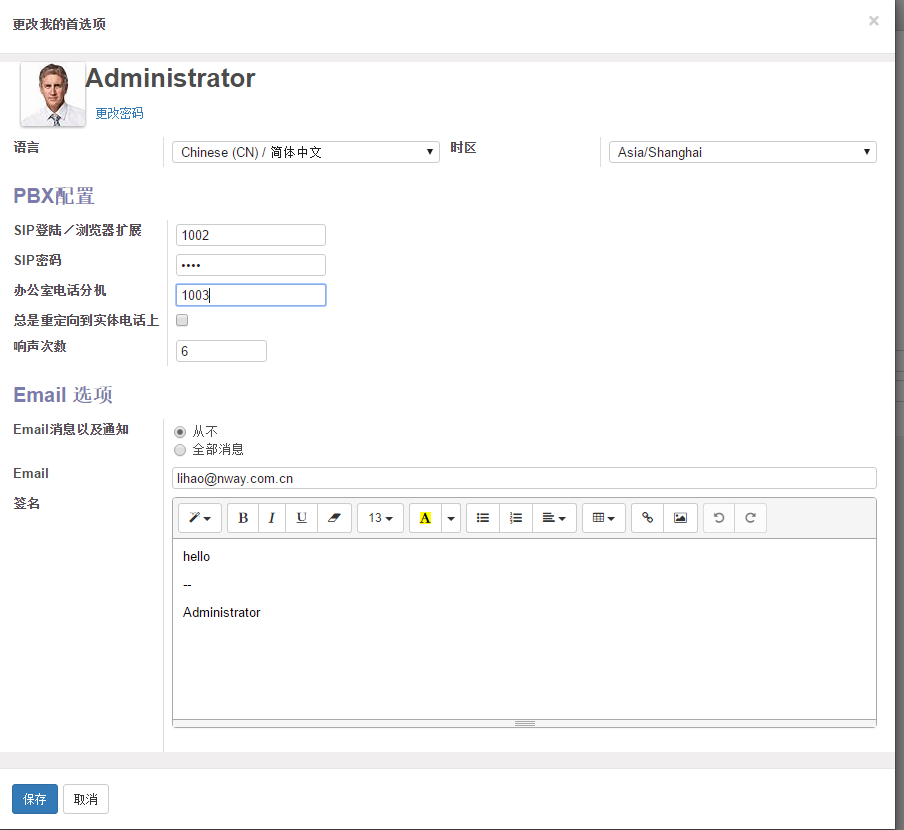The width and height of the screenshot is (904, 830).
Task: Open the table insert dropdown
Action: pos(603,518)
